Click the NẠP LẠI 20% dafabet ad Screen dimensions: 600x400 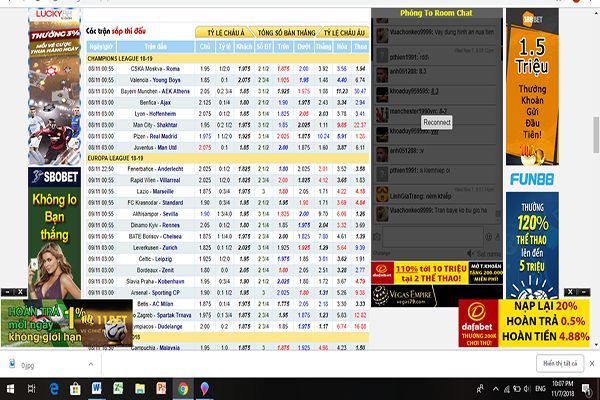pyautogui.click(x=524, y=323)
